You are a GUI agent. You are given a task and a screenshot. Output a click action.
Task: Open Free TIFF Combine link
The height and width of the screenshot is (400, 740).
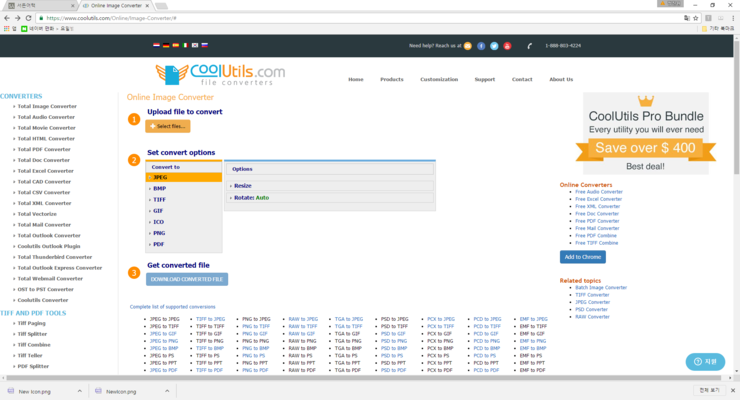coord(597,243)
